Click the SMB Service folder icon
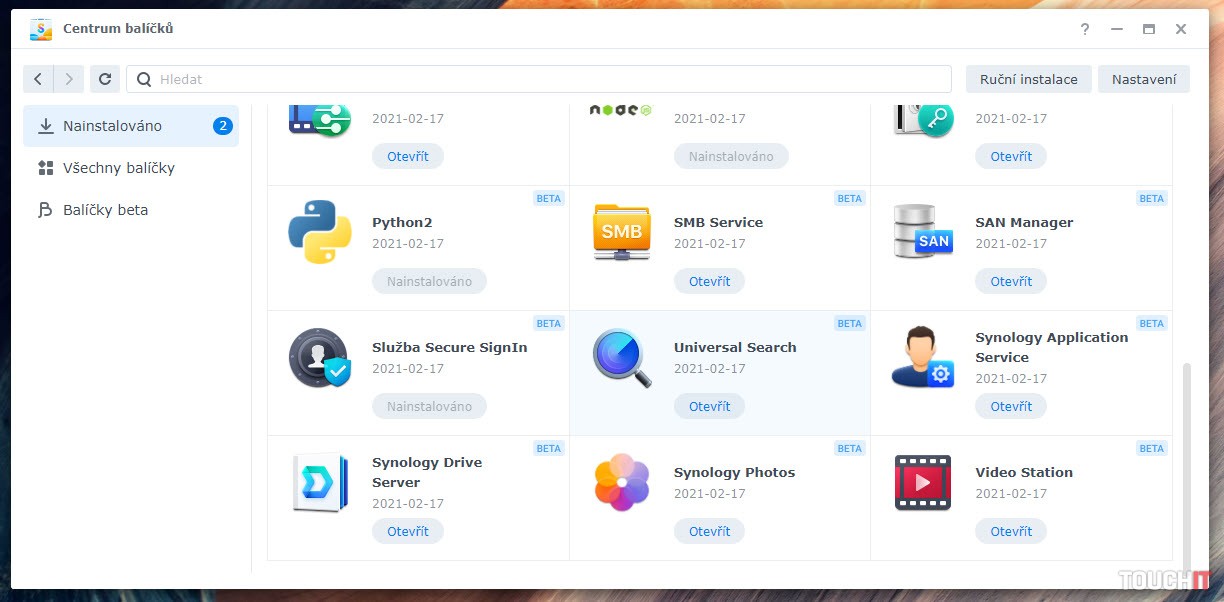1224x602 pixels. click(x=621, y=232)
